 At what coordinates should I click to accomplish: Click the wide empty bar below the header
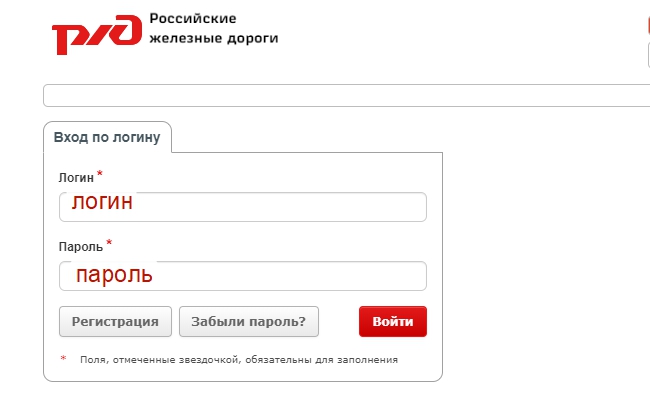point(345,96)
